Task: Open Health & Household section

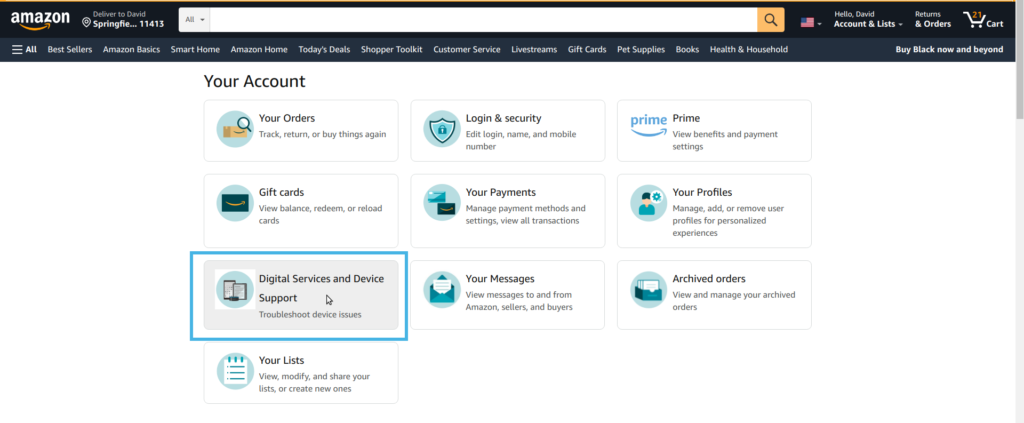Action: click(x=748, y=50)
